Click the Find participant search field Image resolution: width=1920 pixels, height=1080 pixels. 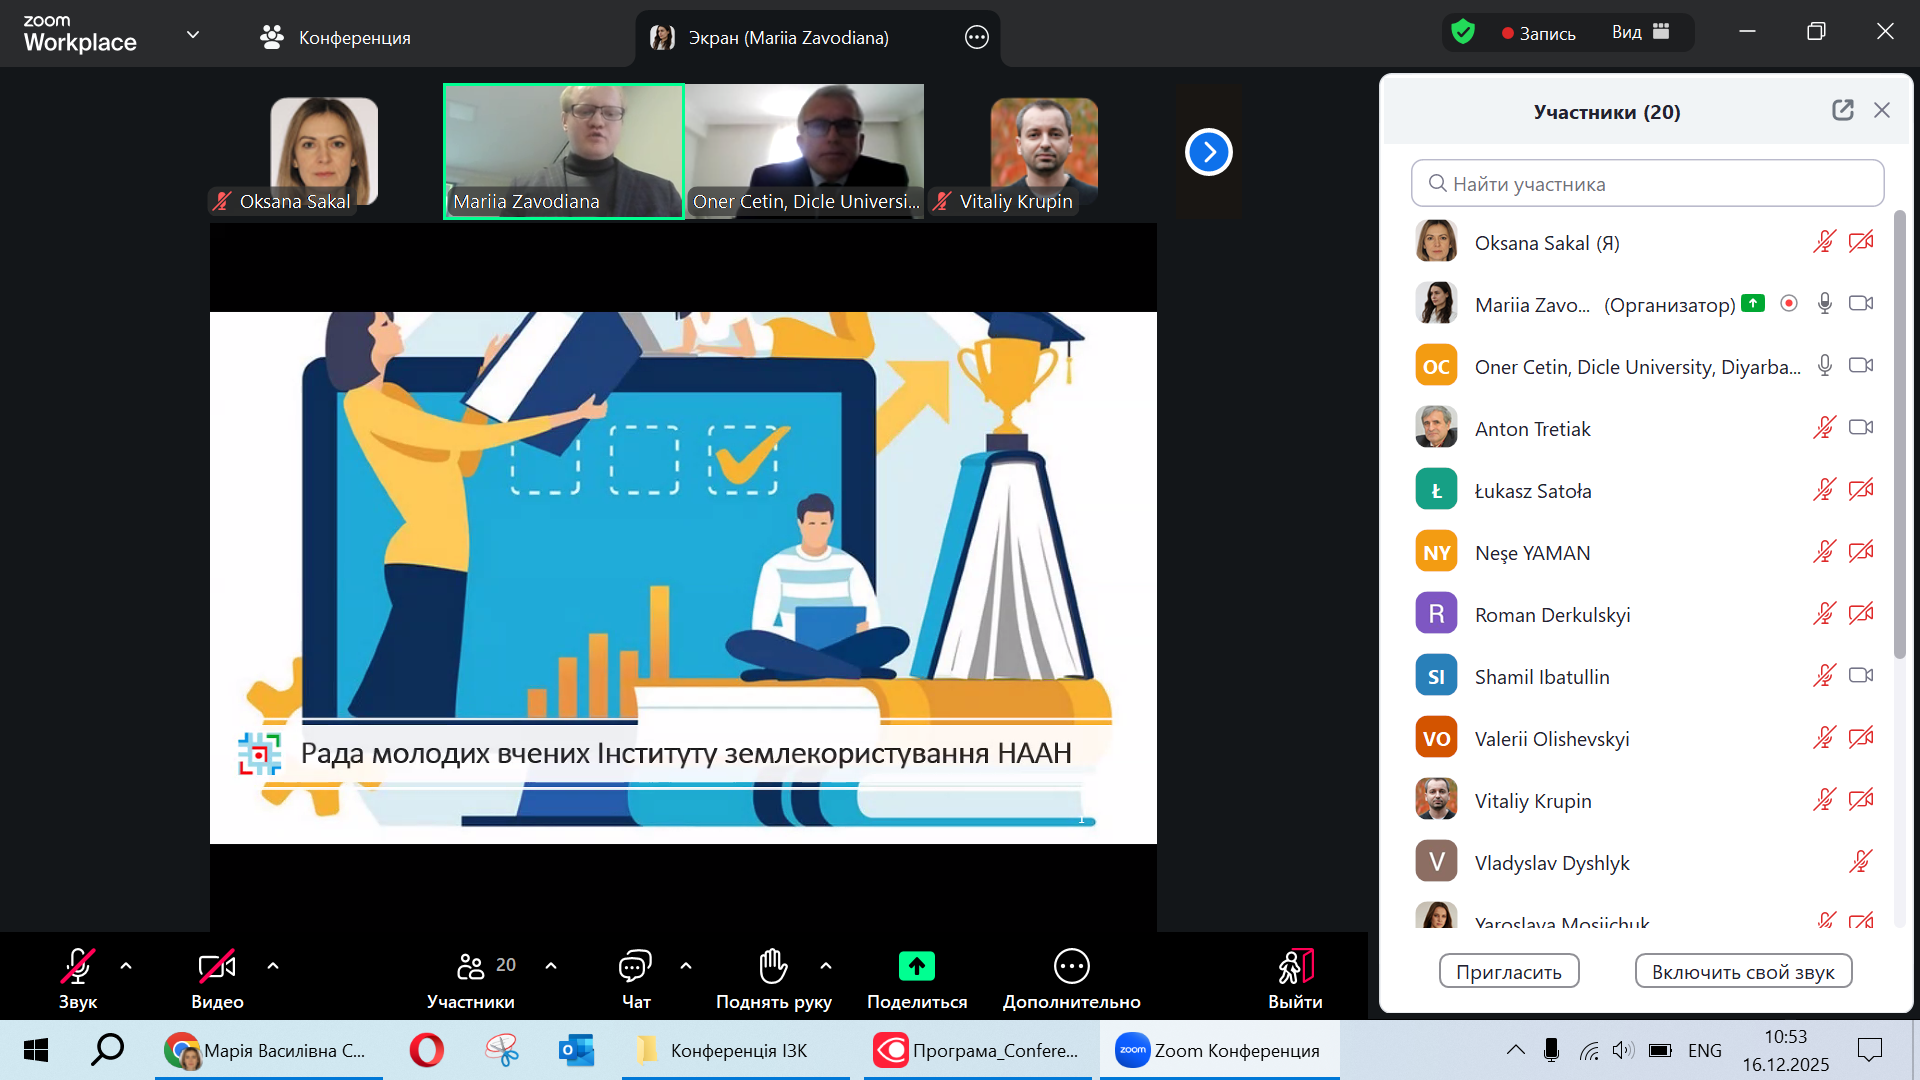click(1647, 183)
